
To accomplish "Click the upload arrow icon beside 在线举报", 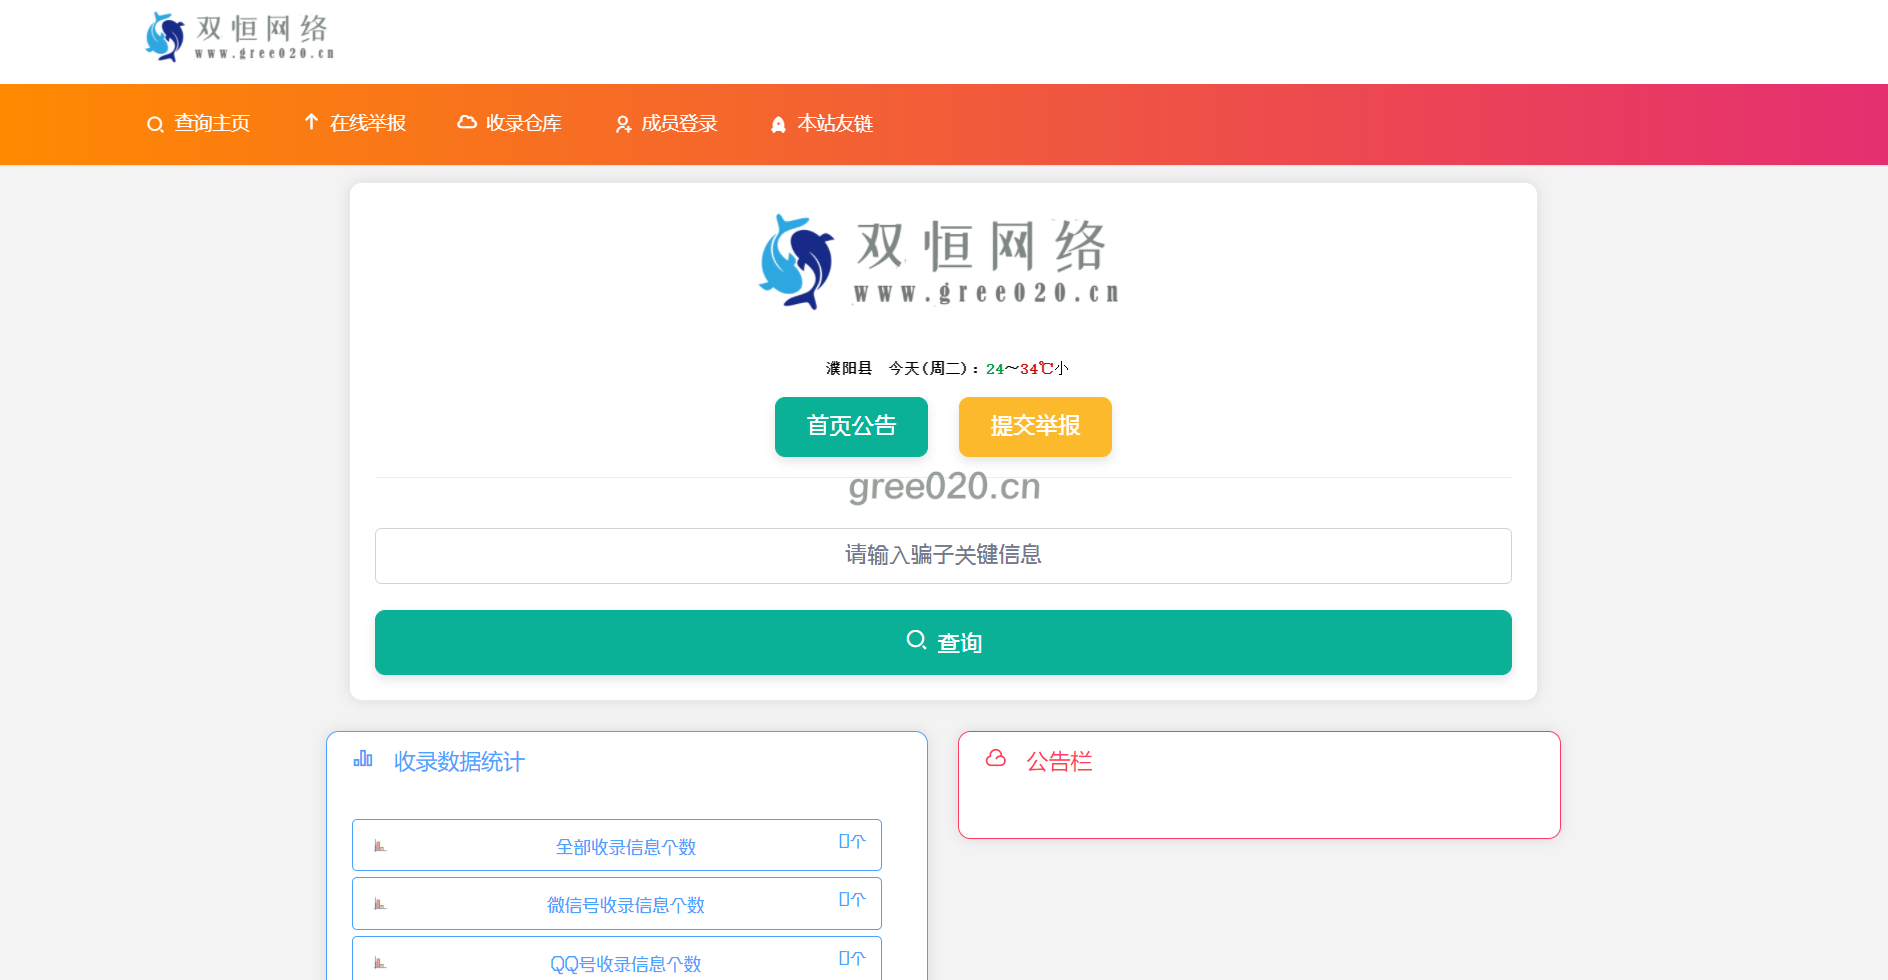I will pos(311,122).
